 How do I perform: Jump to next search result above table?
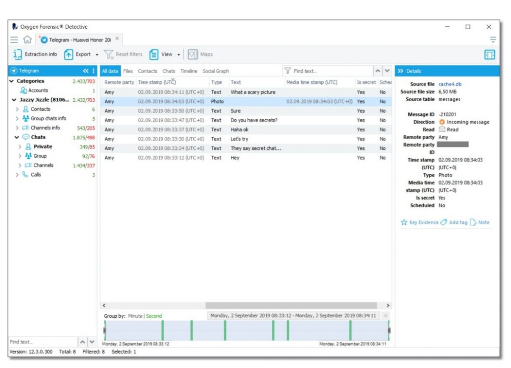pos(387,71)
